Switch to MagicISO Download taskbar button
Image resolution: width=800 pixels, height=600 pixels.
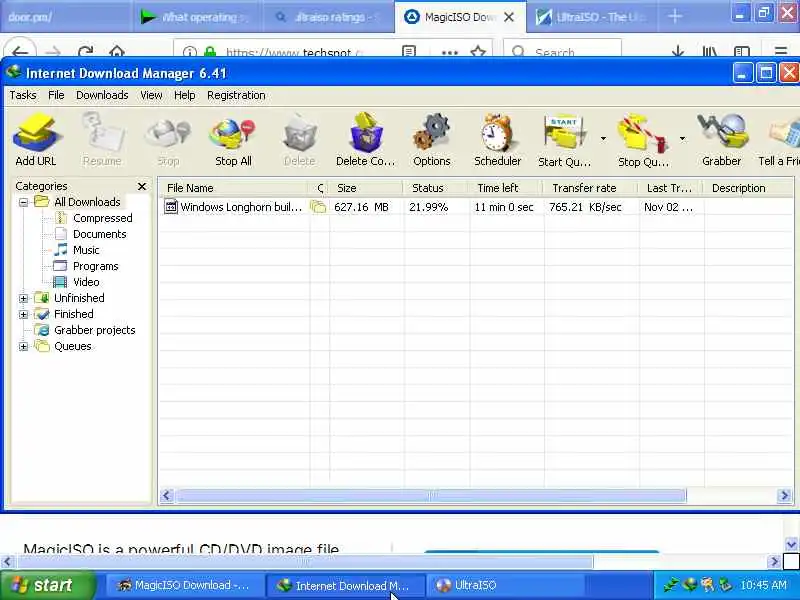coord(185,585)
